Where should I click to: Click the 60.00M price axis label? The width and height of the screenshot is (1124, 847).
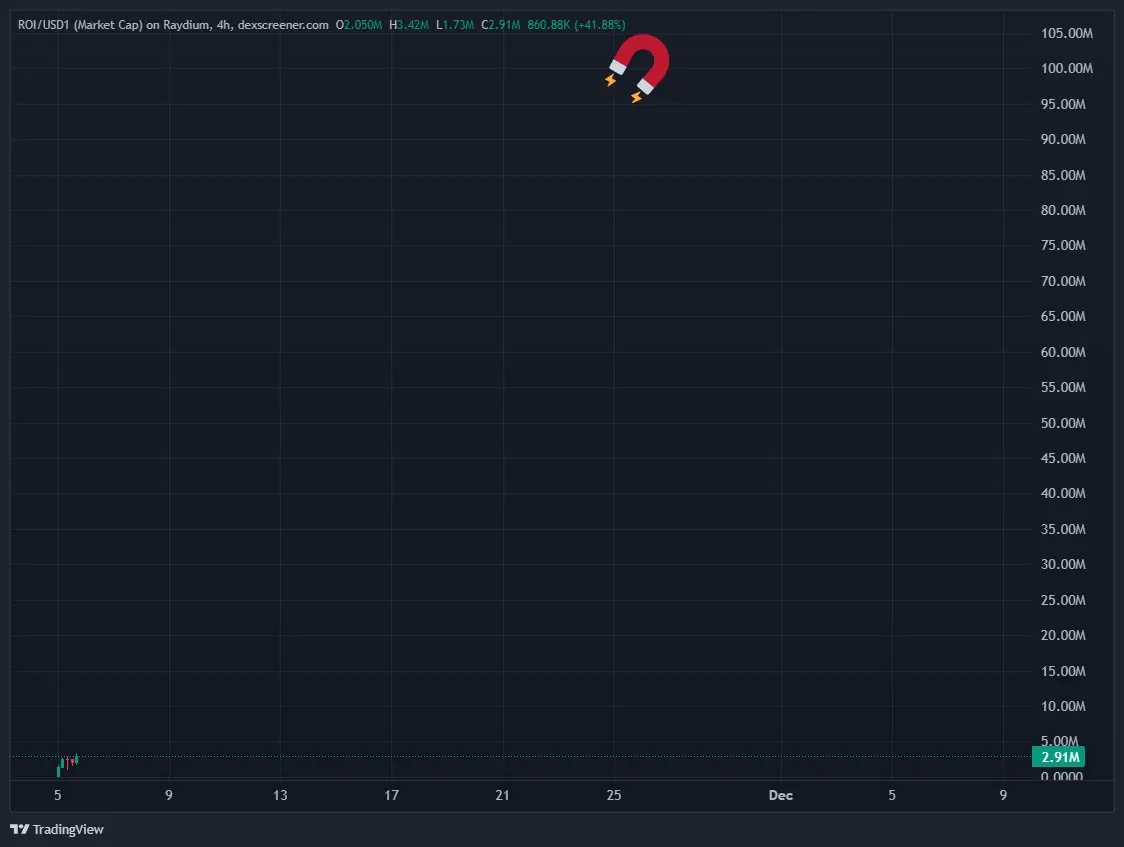click(x=1063, y=352)
